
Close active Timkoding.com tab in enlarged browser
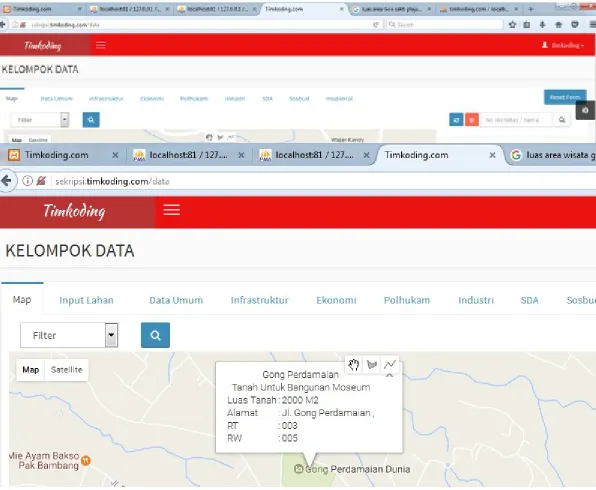(492, 155)
